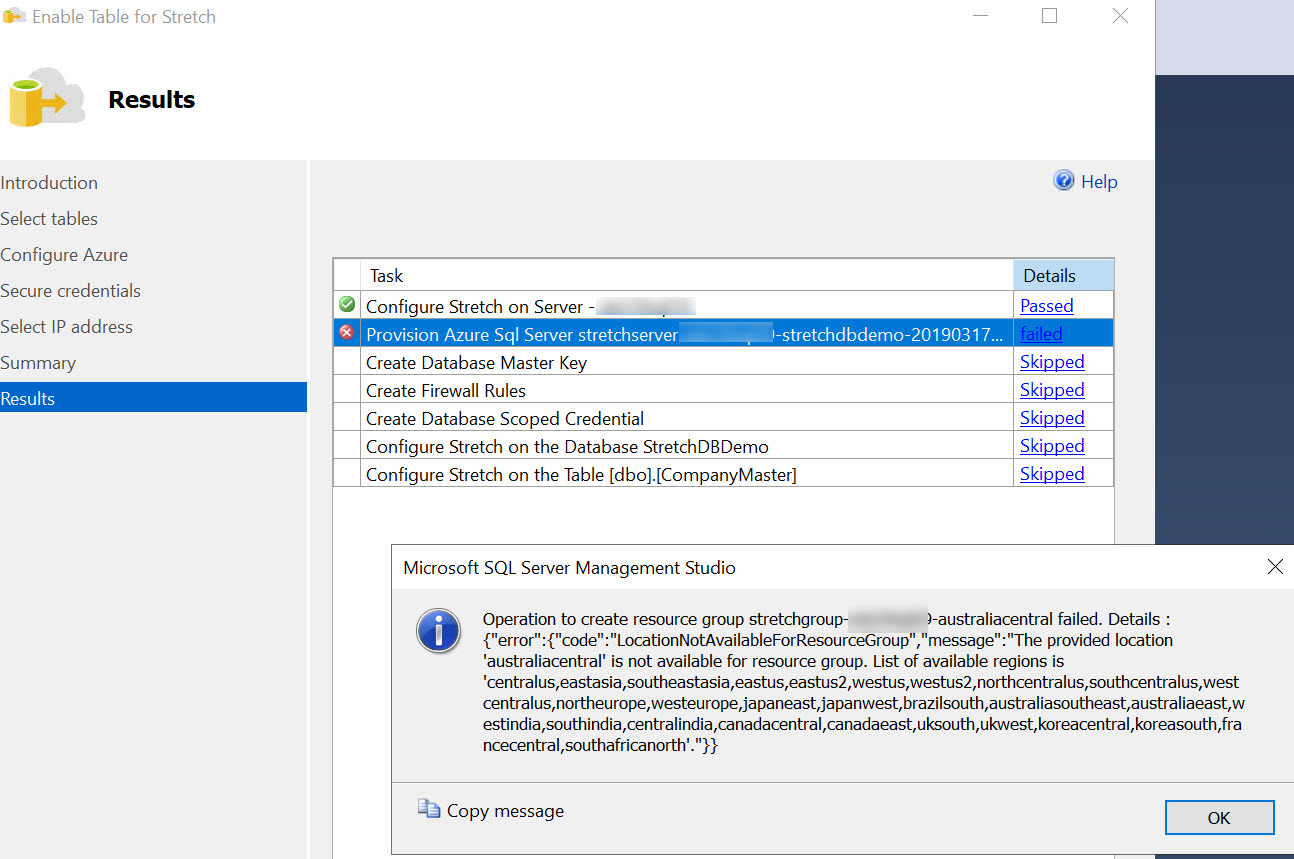Click the Results heading
This screenshot has width=1294, height=859.
[x=152, y=100]
